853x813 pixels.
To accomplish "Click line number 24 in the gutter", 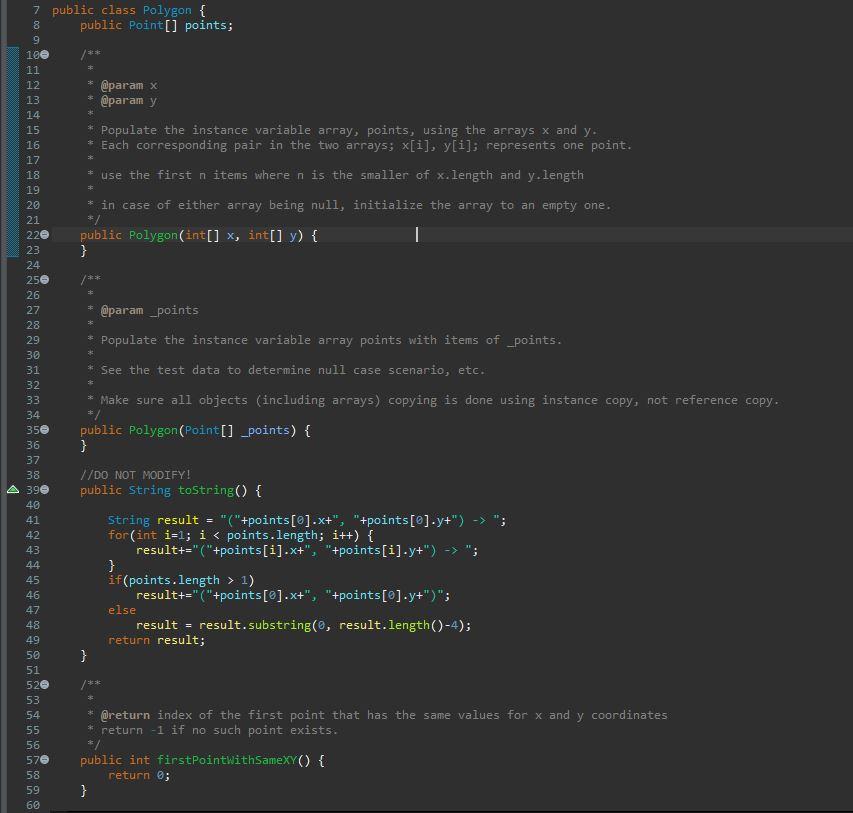I will [x=33, y=265].
